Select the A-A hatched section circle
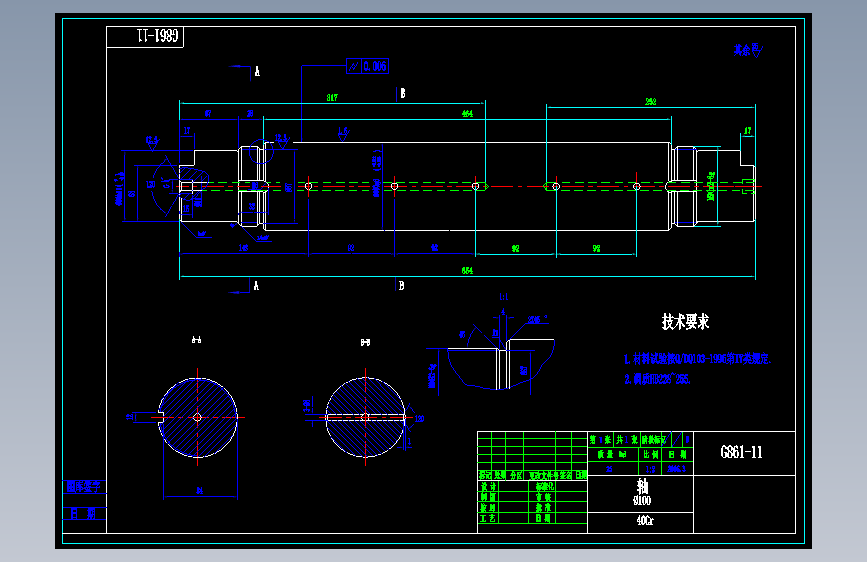Viewport: 867px width, 562px height. (x=198, y=418)
